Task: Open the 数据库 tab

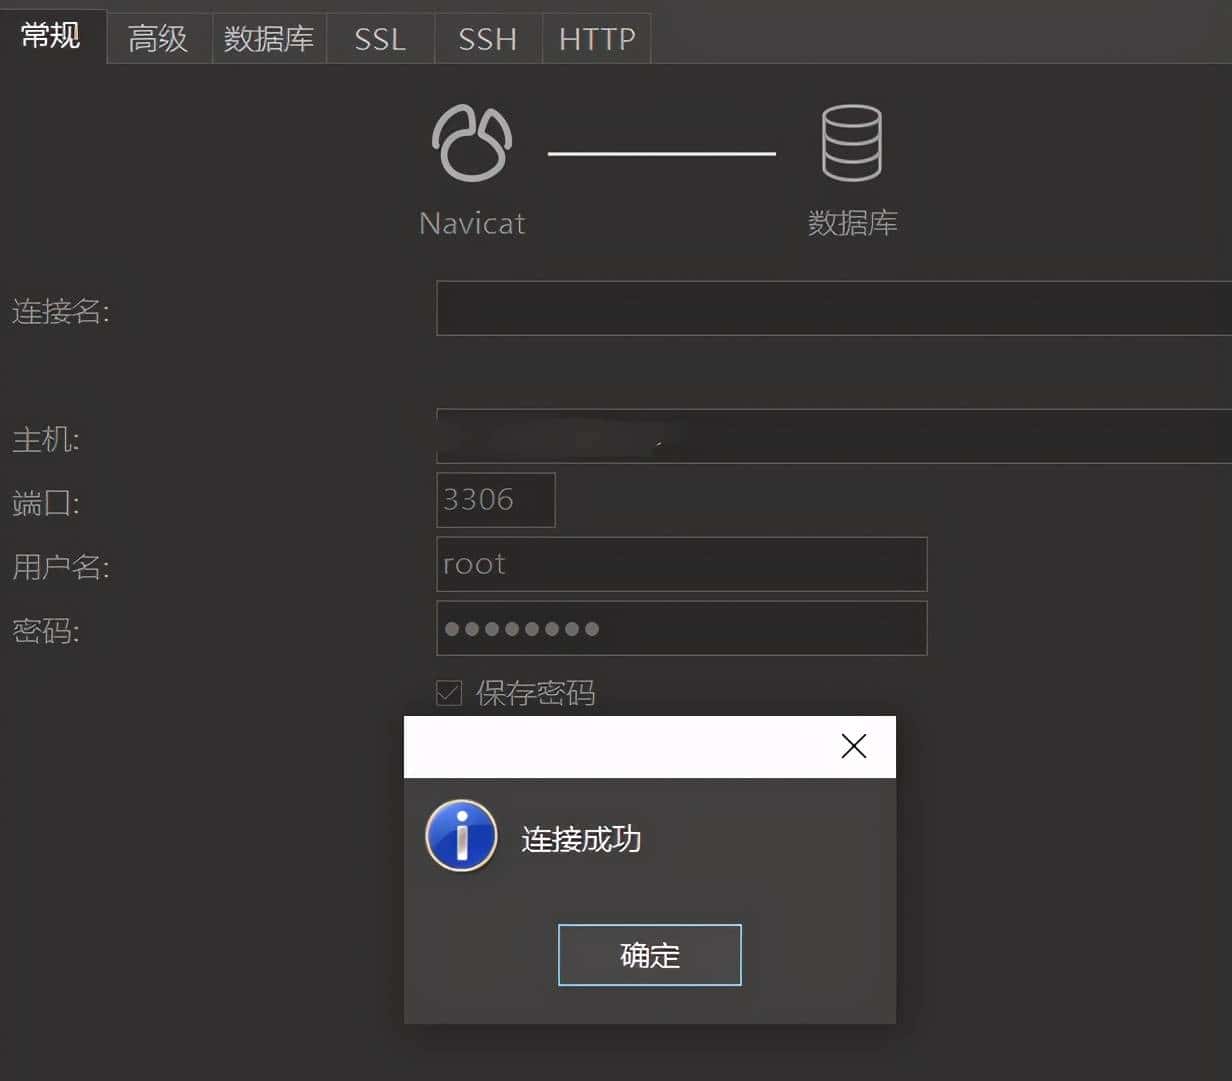Action: [269, 38]
